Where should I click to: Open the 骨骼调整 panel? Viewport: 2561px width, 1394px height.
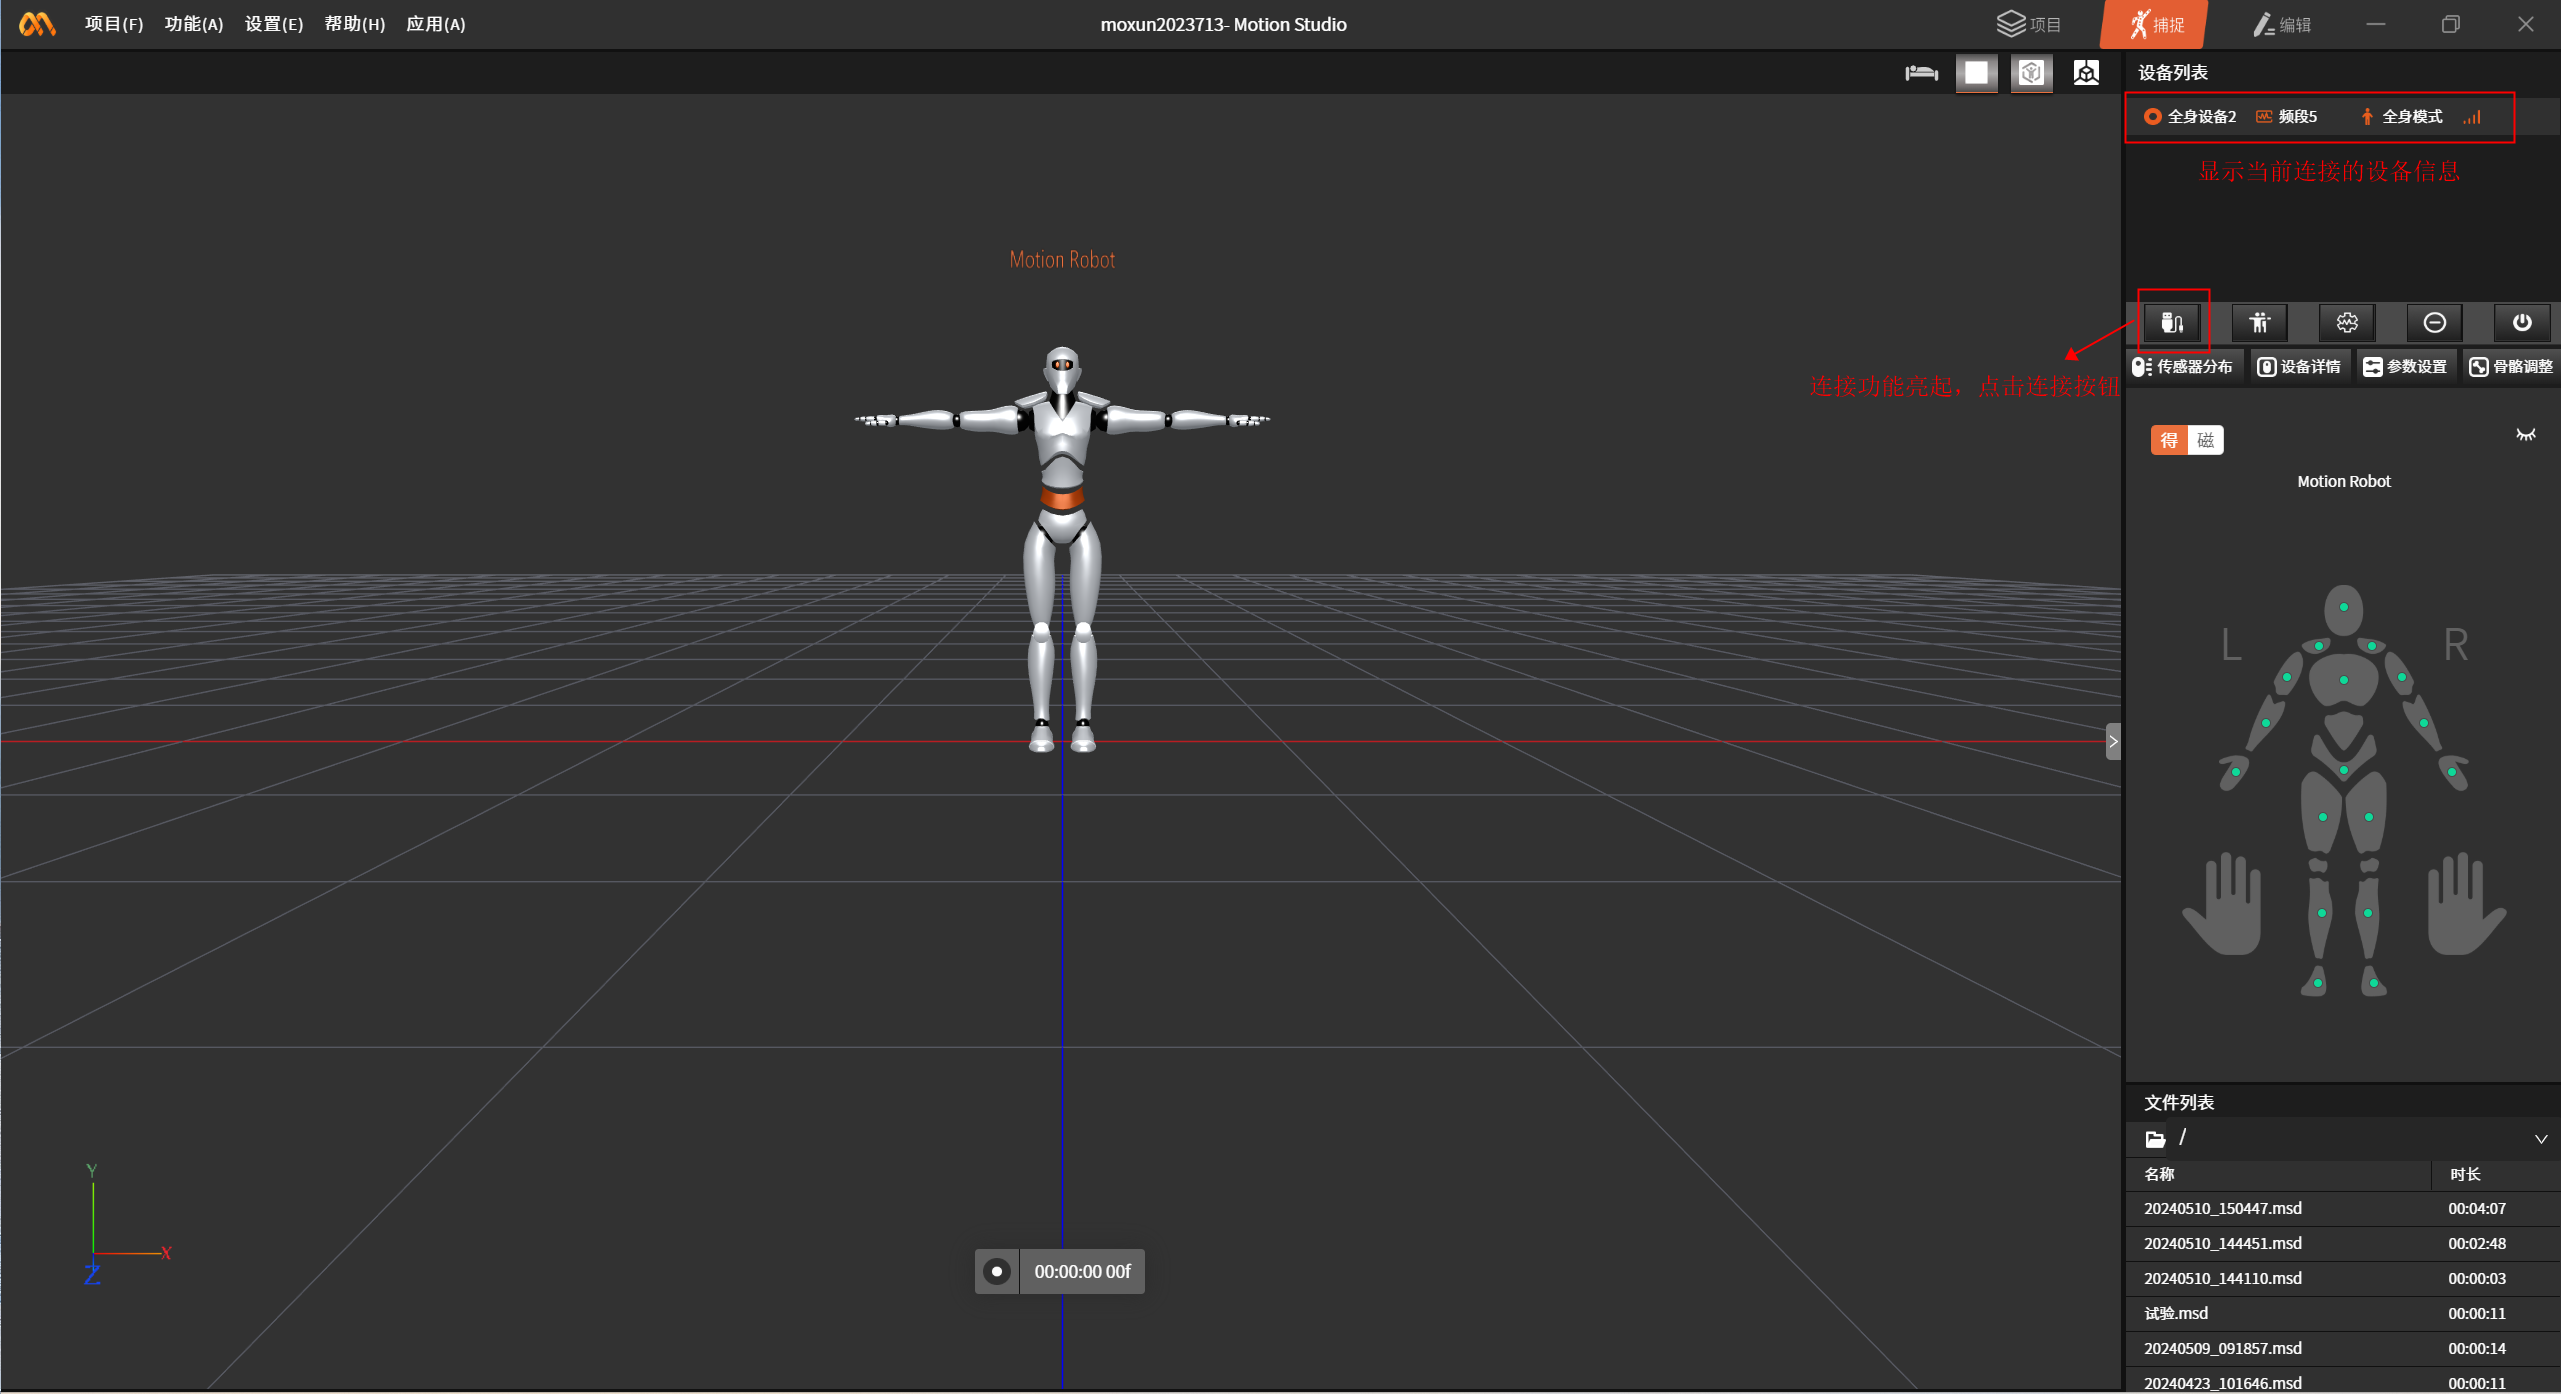[2511, 367]
